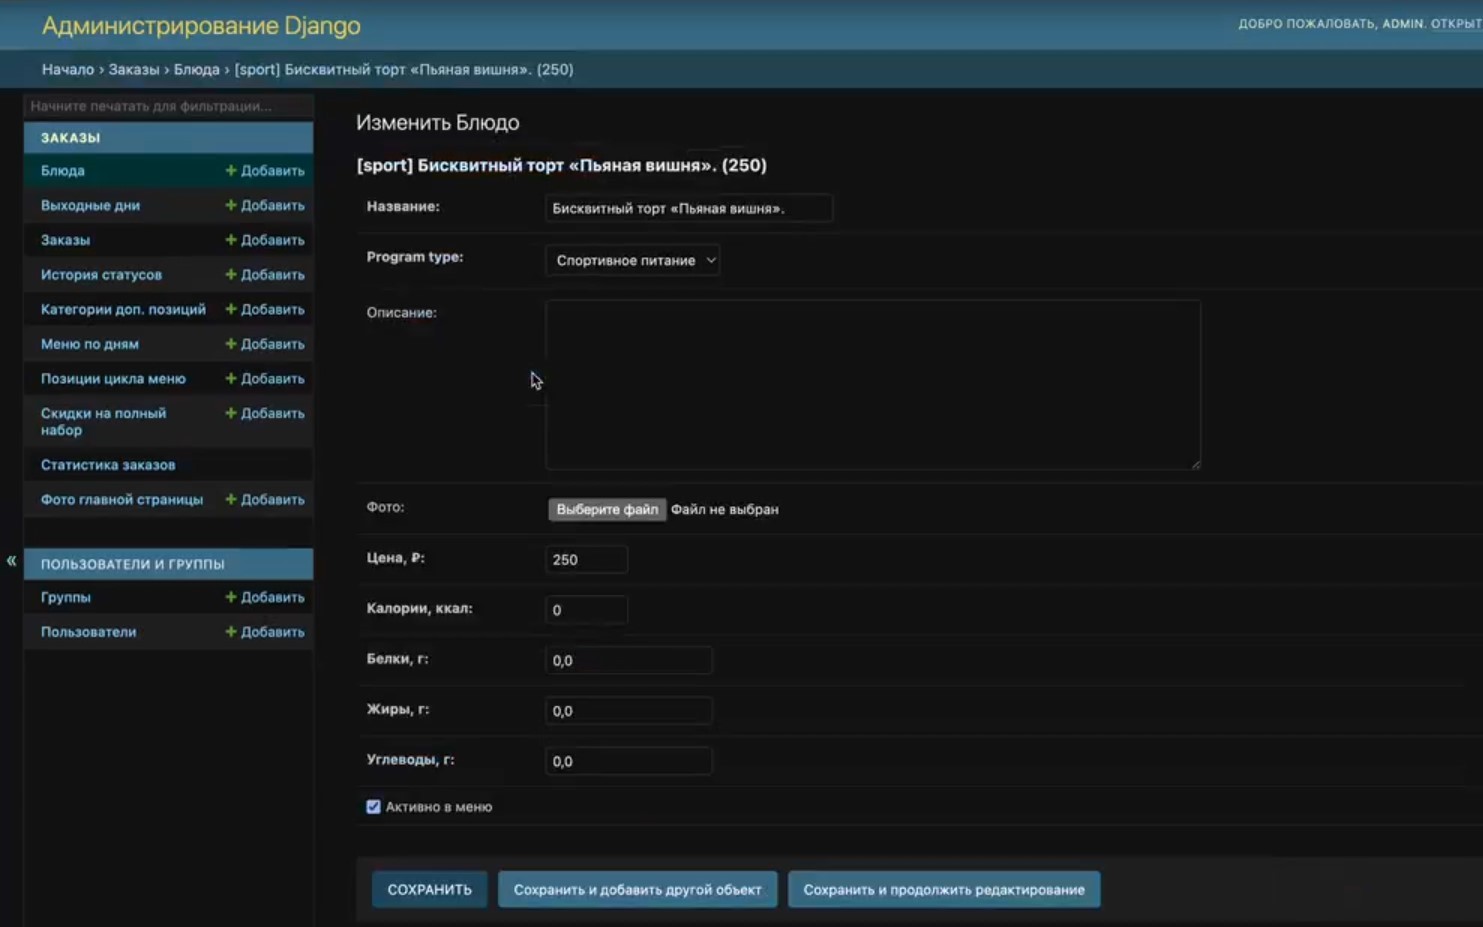
Task: Click the Выберите файл photo button
Action: coord(607,509)
